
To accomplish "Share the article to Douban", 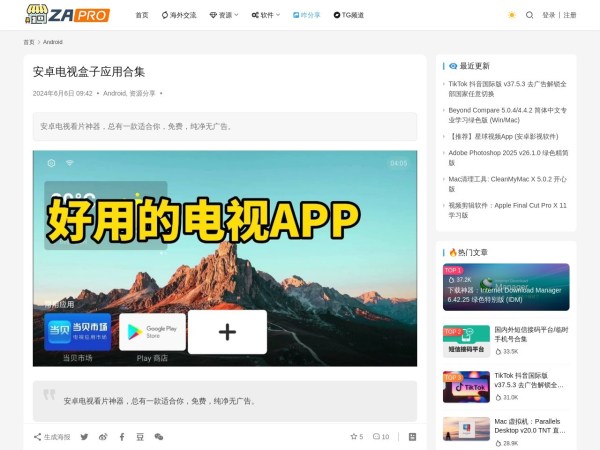I will pos(140,437).
